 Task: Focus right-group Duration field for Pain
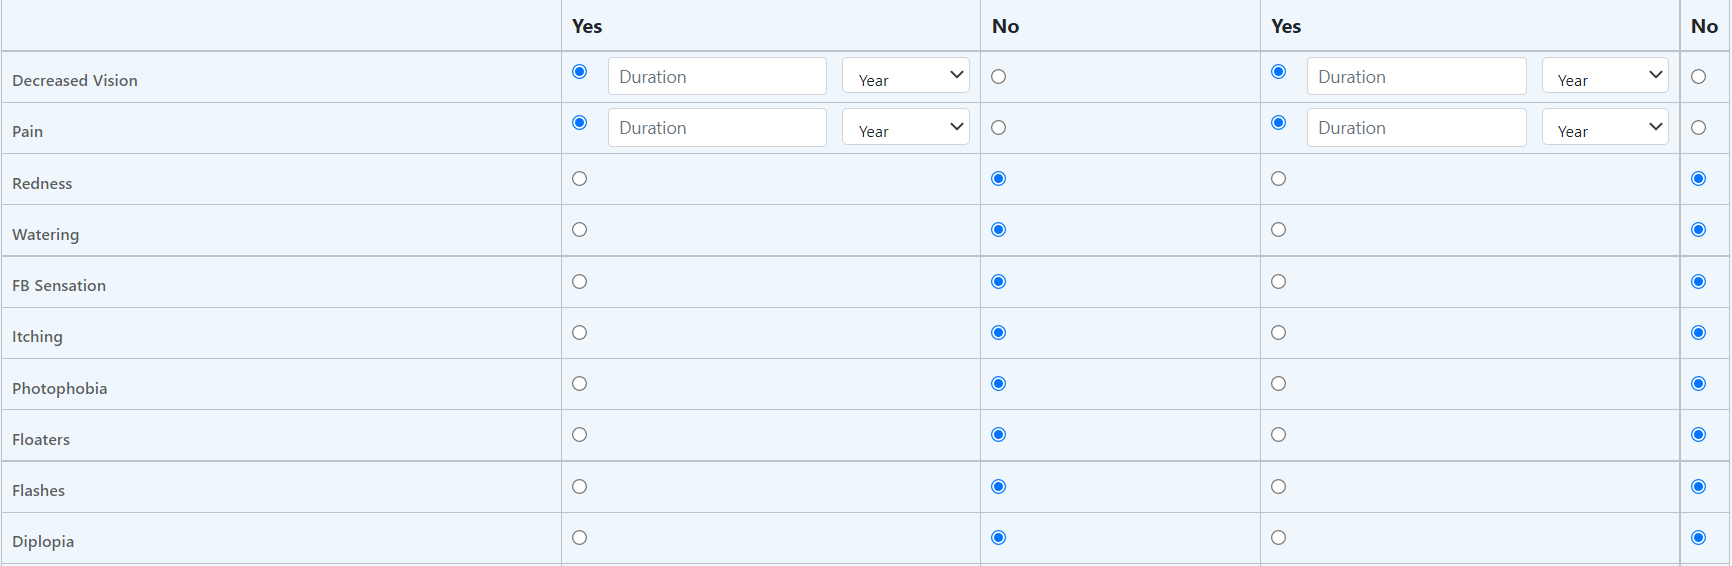pyautogui.click(x=1416, y=128)
